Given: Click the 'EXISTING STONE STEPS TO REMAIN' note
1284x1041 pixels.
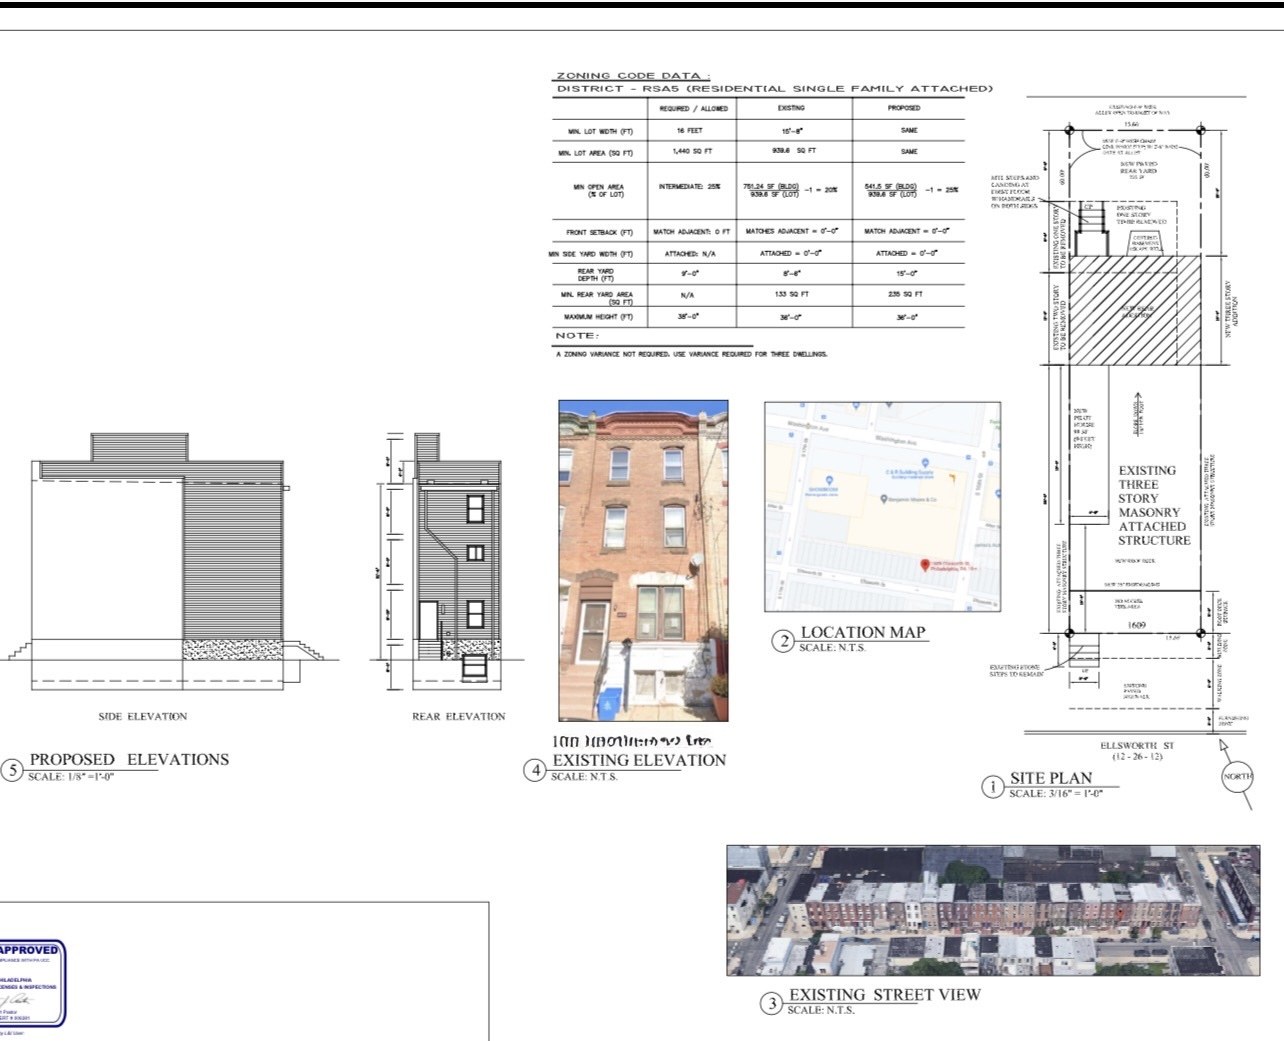Looking at the screenshot, I should [x=1017, y=670].
